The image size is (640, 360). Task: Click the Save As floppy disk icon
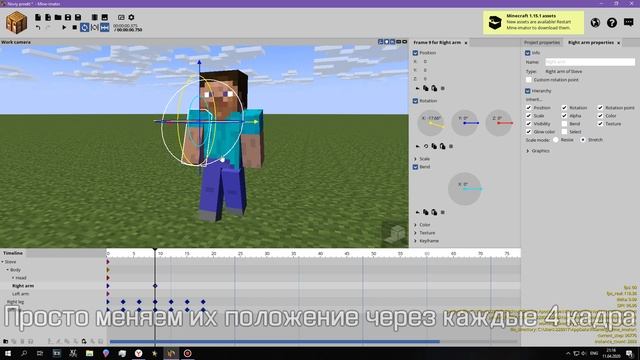tap(78, 18)
